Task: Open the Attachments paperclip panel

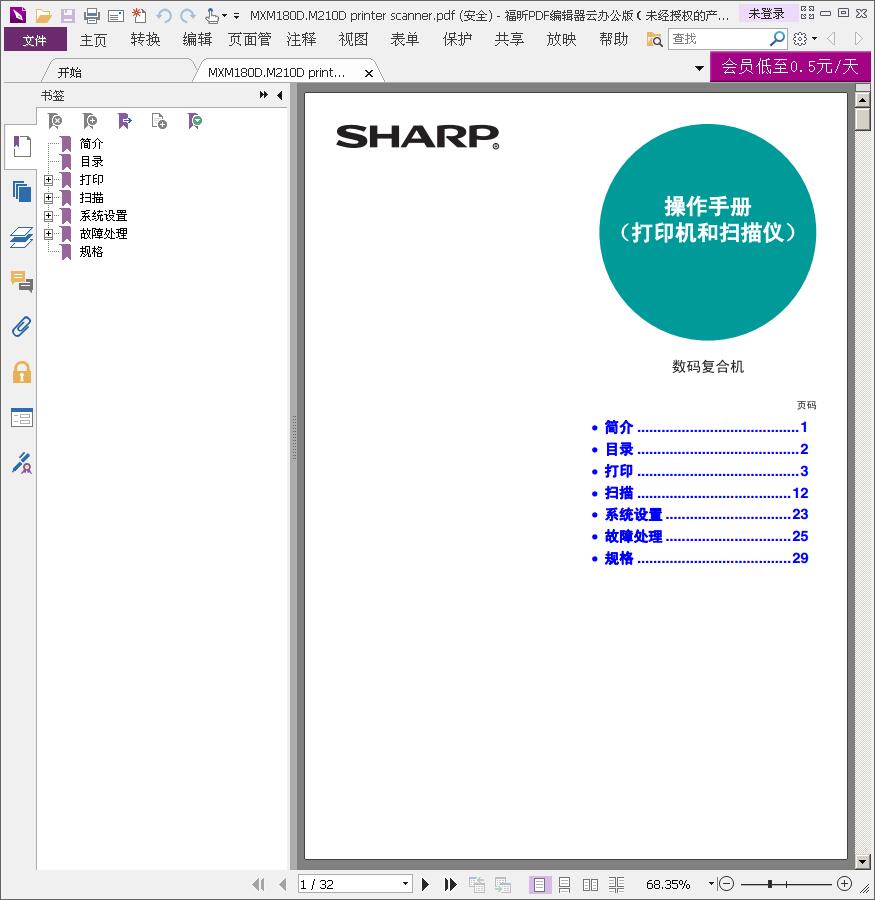Action: click(x=22, y=327)
